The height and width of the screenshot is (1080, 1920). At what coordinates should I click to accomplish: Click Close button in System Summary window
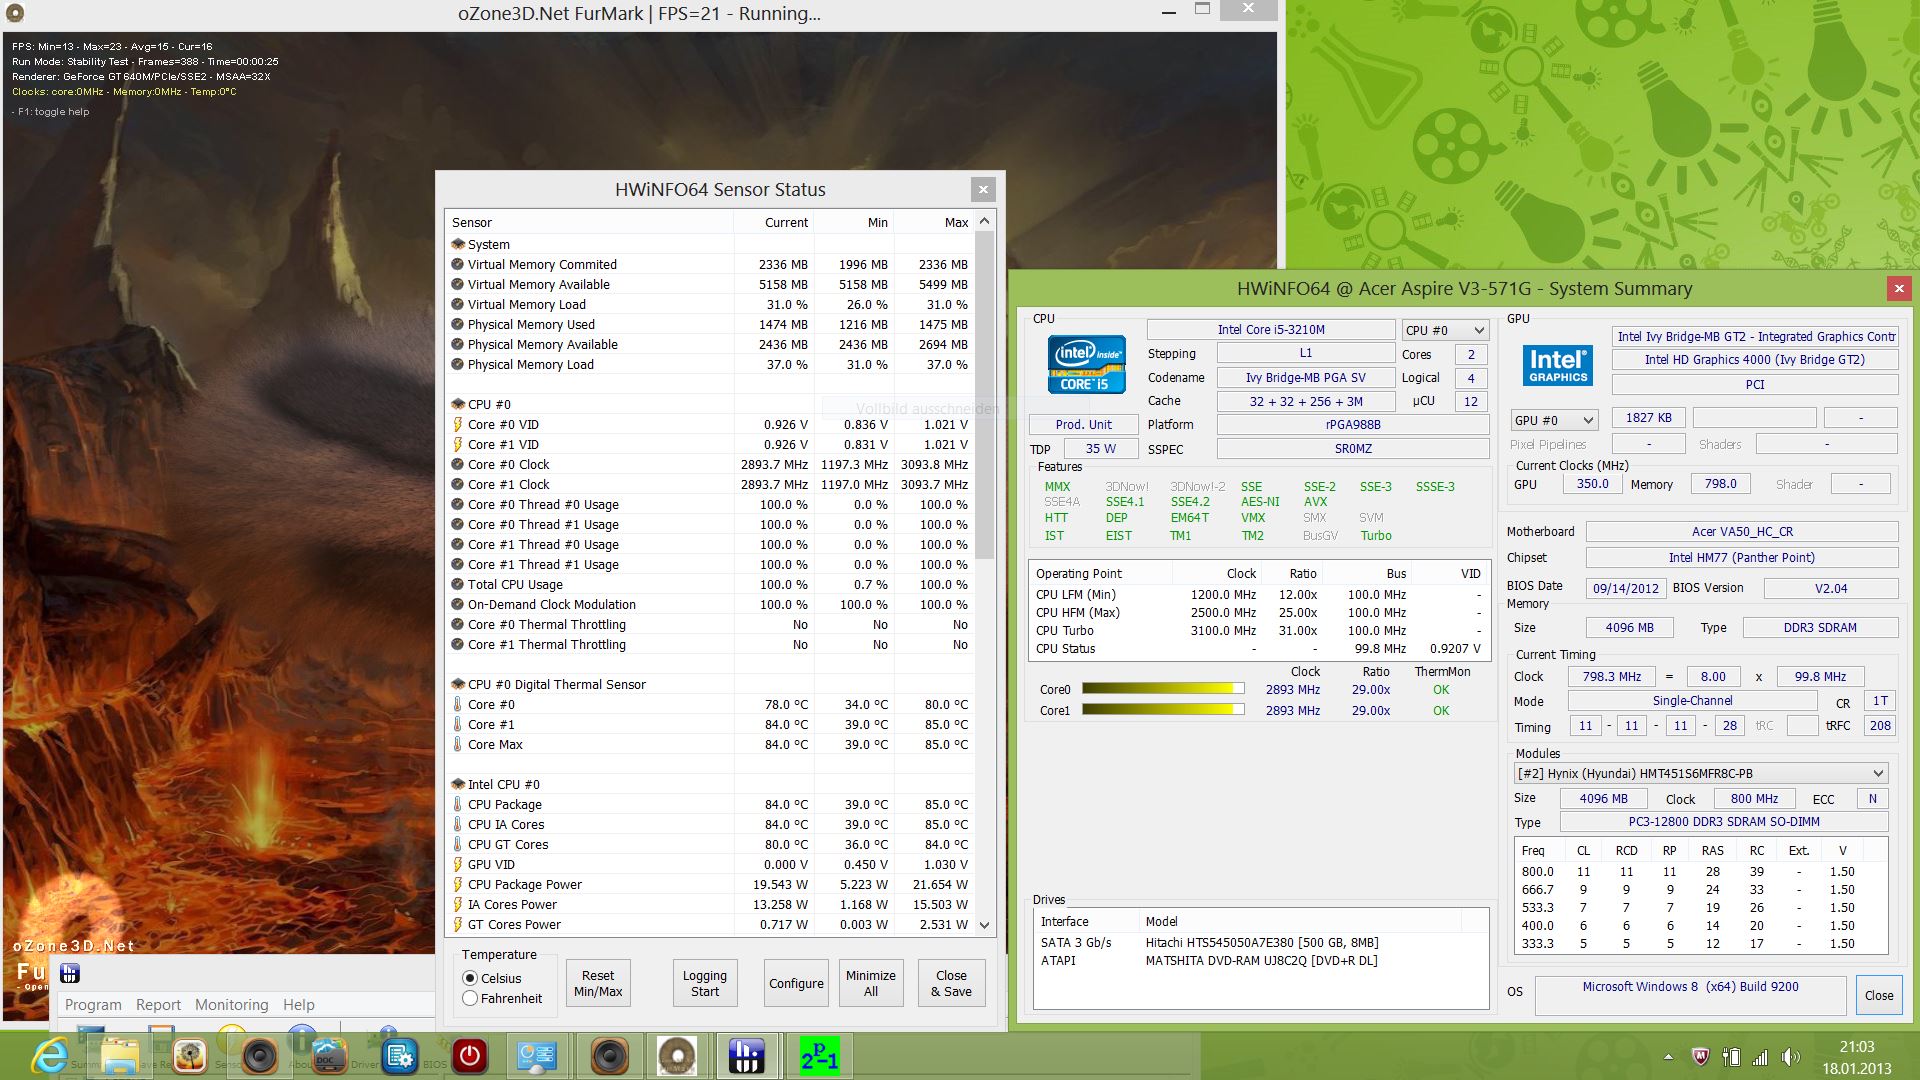(1879, 995)
